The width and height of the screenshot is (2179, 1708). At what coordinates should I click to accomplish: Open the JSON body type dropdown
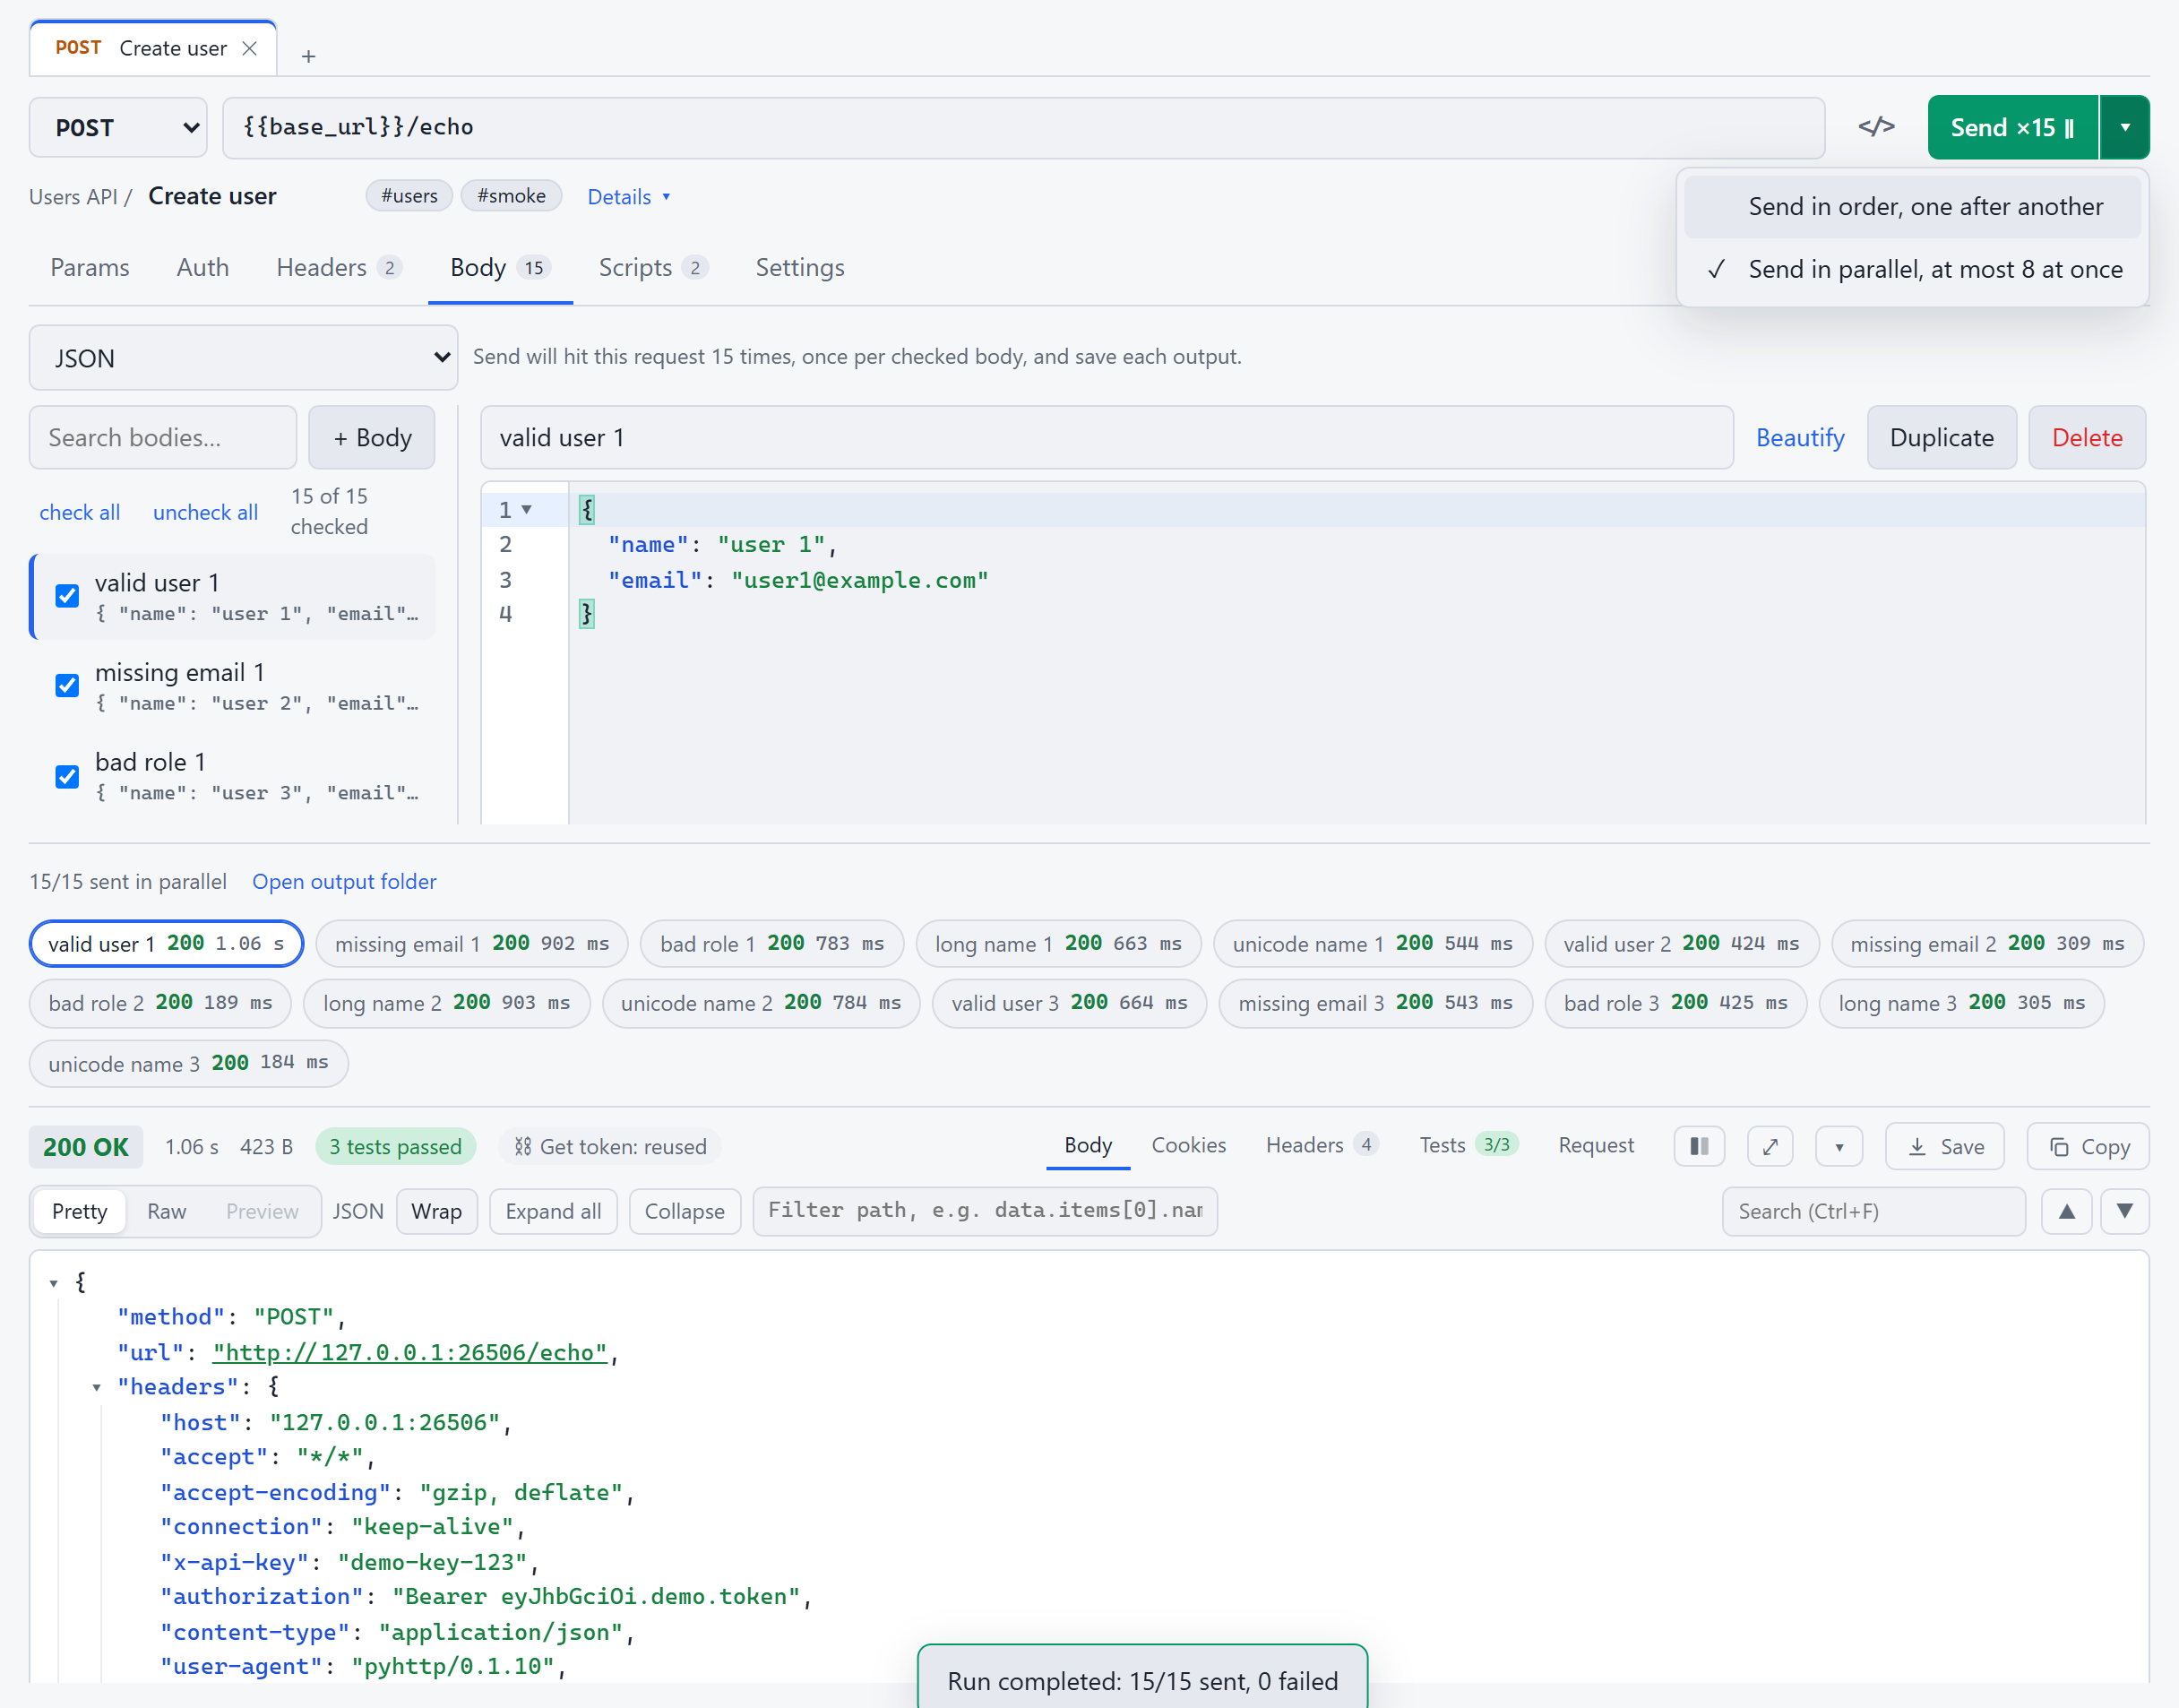pyautogui.click(x=243, y=358)
